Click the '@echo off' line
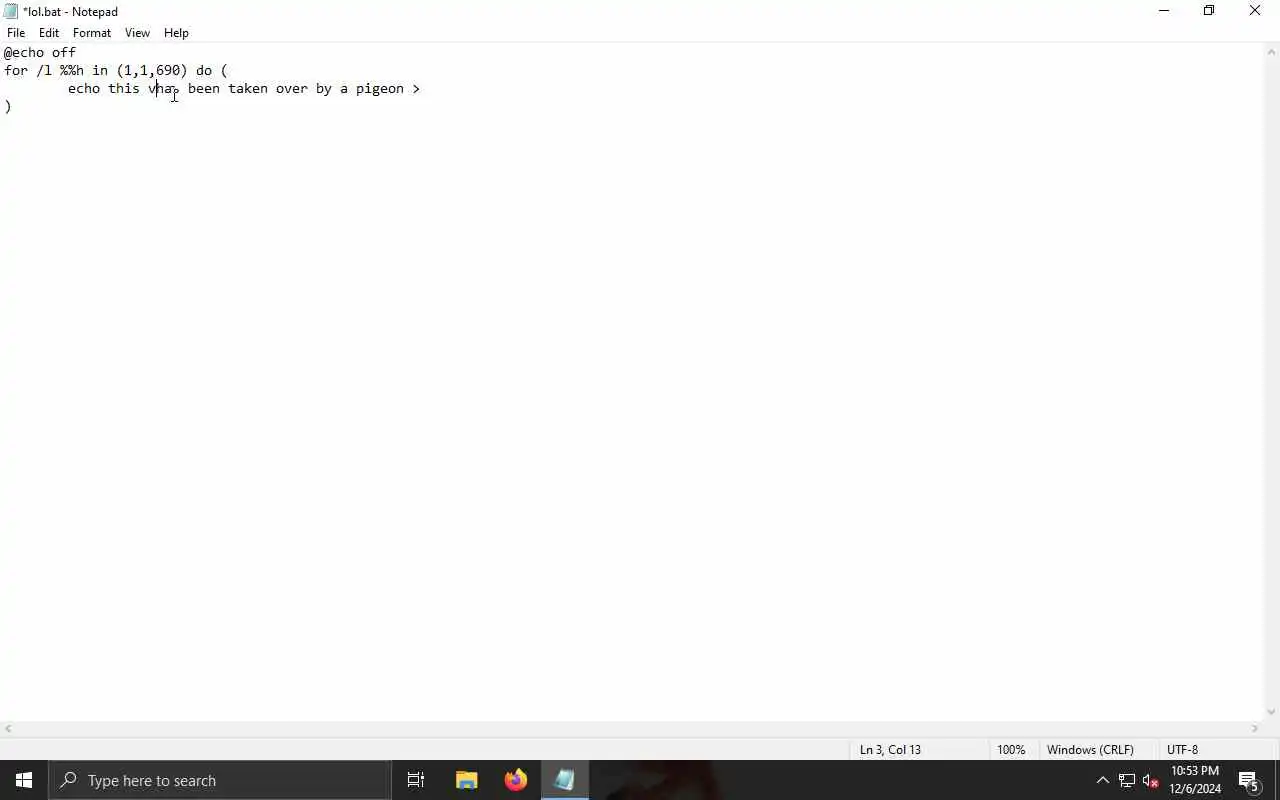This screenshot has width=1280, height=800. pos(40,52)
